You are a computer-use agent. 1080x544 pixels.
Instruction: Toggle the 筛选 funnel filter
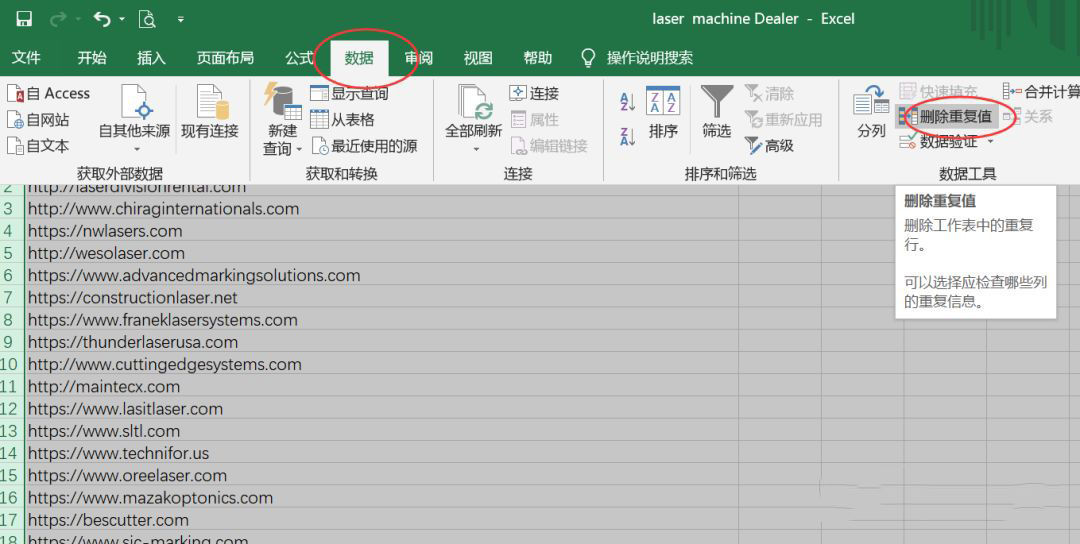click(x=716, y=112)
